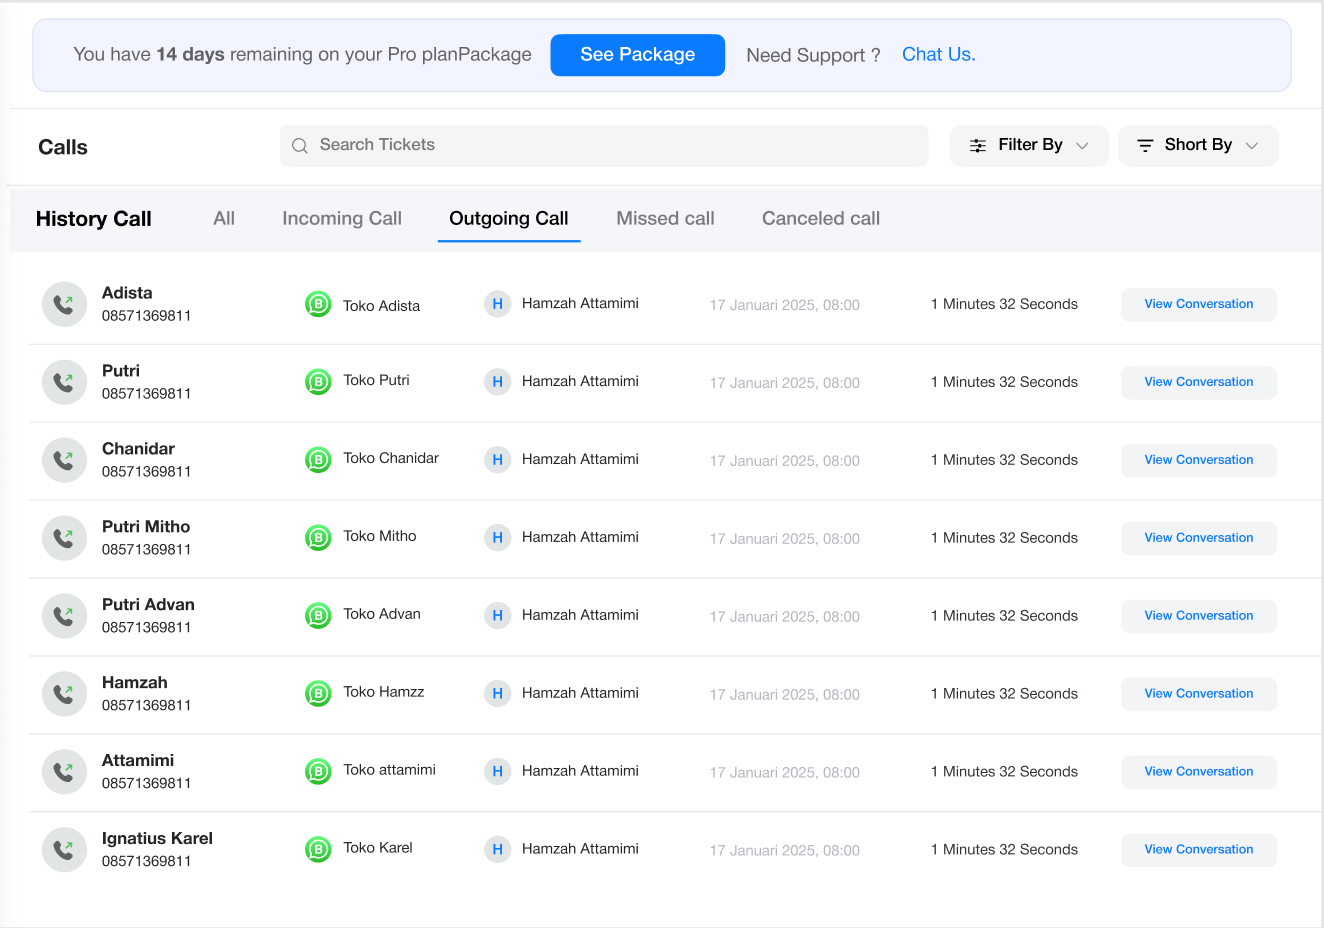Image resolution: width=1324 pixels, height=928 pixels.
Task: Click the filter sliders icon in Filter By
Action: [978, 146]
